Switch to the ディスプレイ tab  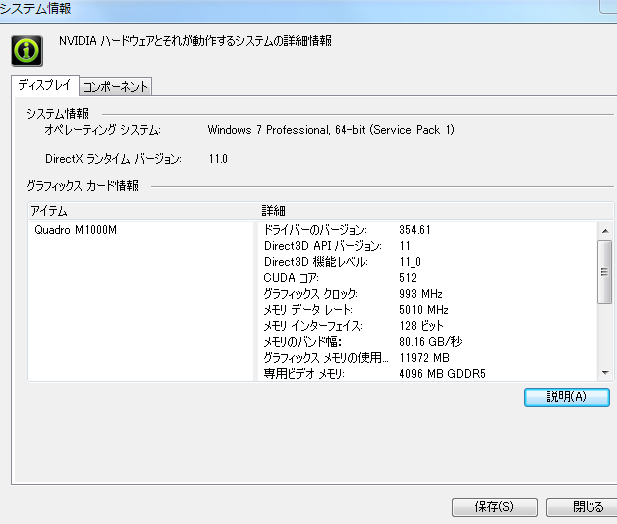point(45,85)
